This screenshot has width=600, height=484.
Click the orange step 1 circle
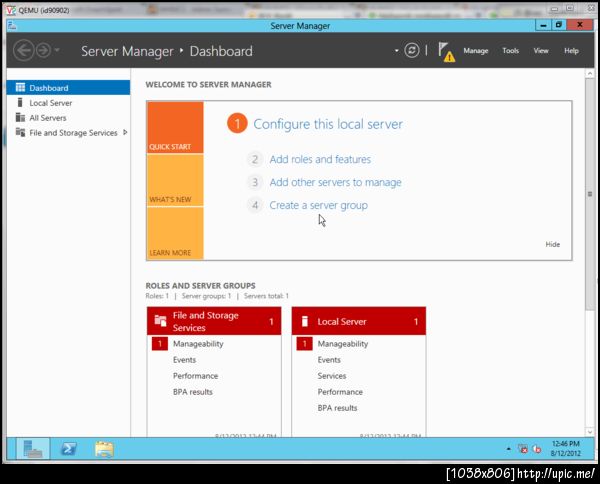point(237,124)
